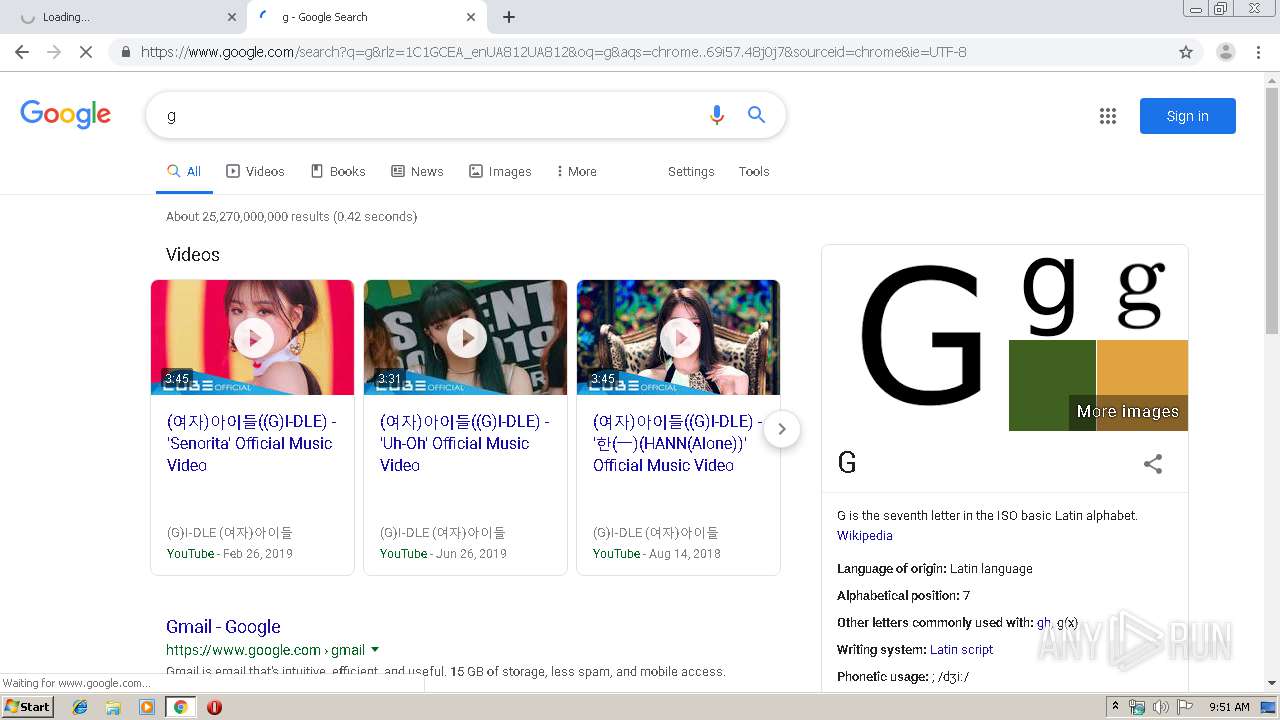Open the Google apps grid
1280x720 pixels.
1107,116
